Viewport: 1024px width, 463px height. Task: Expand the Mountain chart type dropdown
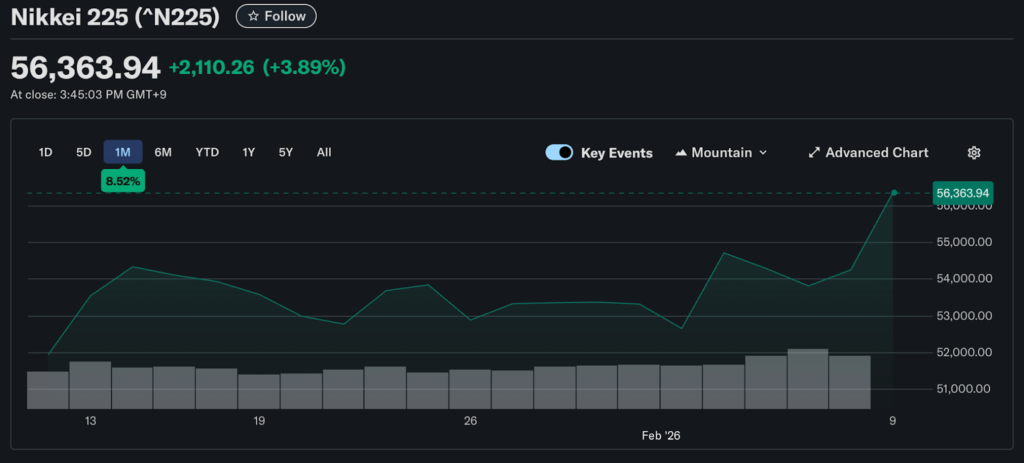pyautogui.click(x=721, y=153)
